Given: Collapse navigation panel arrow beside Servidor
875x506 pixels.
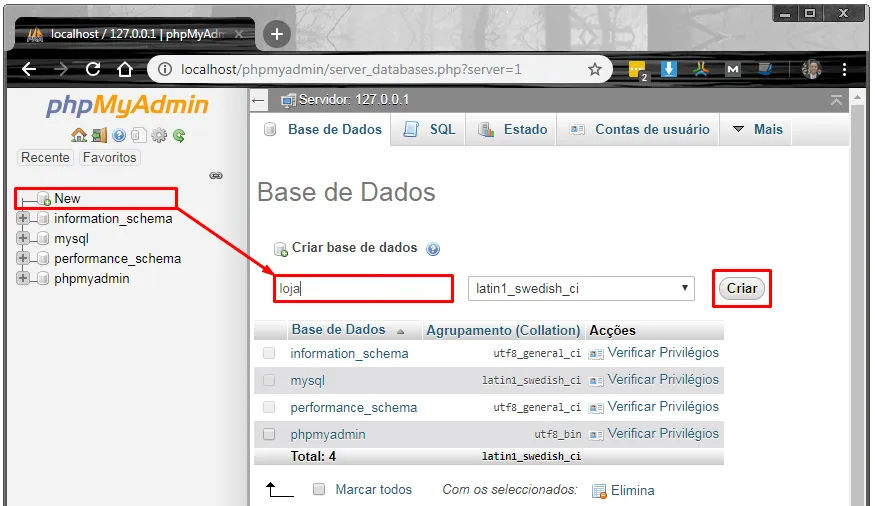Looking at the screenshot, I should coord(258,100).
